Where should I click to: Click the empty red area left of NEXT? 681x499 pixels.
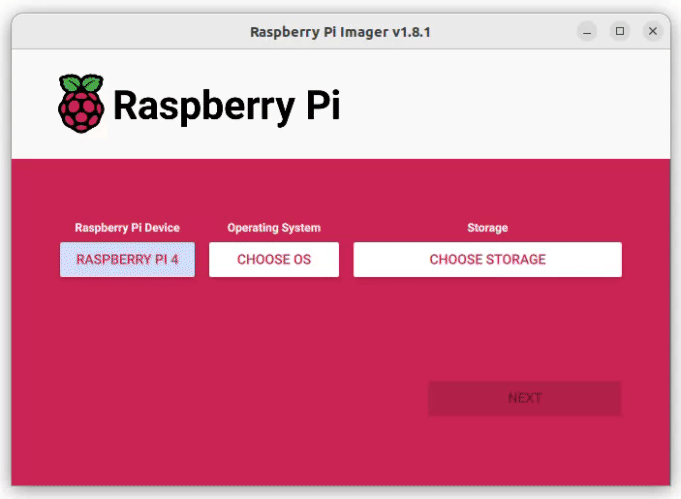(x=250, y=398)
